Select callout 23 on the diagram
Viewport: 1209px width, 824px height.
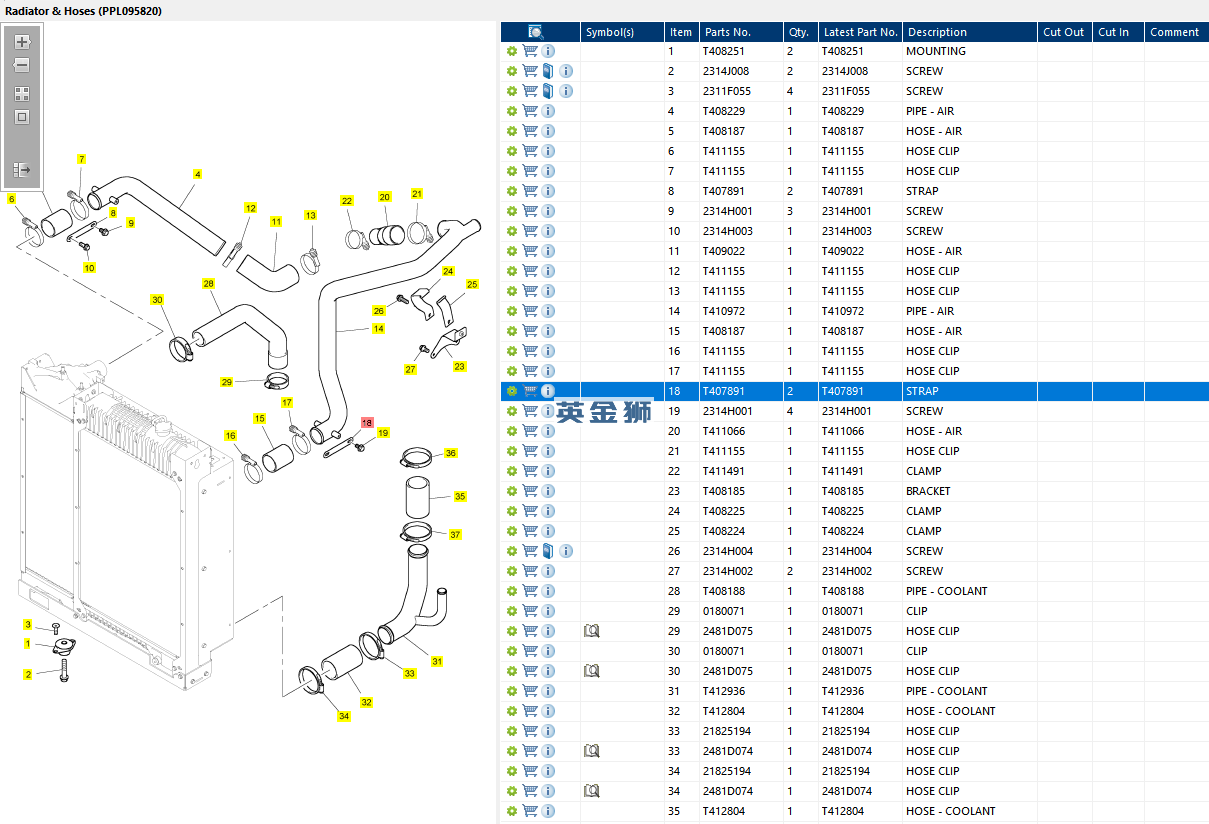[459, 366]
